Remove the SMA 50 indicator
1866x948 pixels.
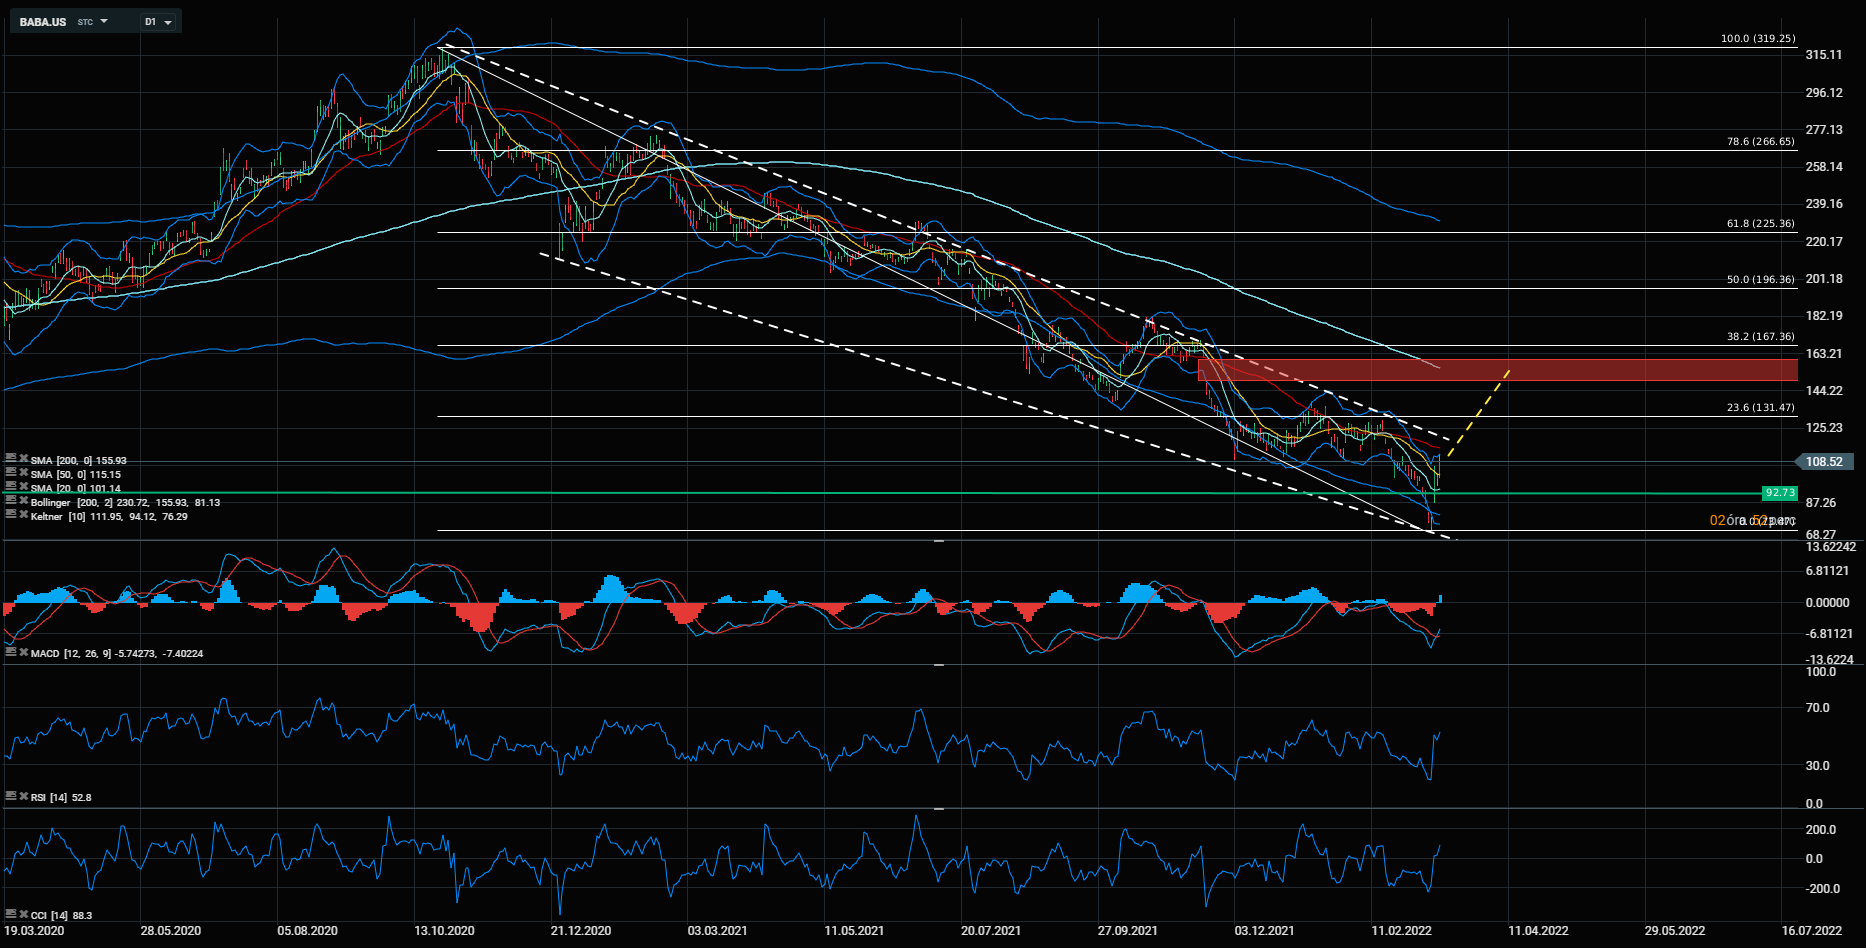coord(23,473)
